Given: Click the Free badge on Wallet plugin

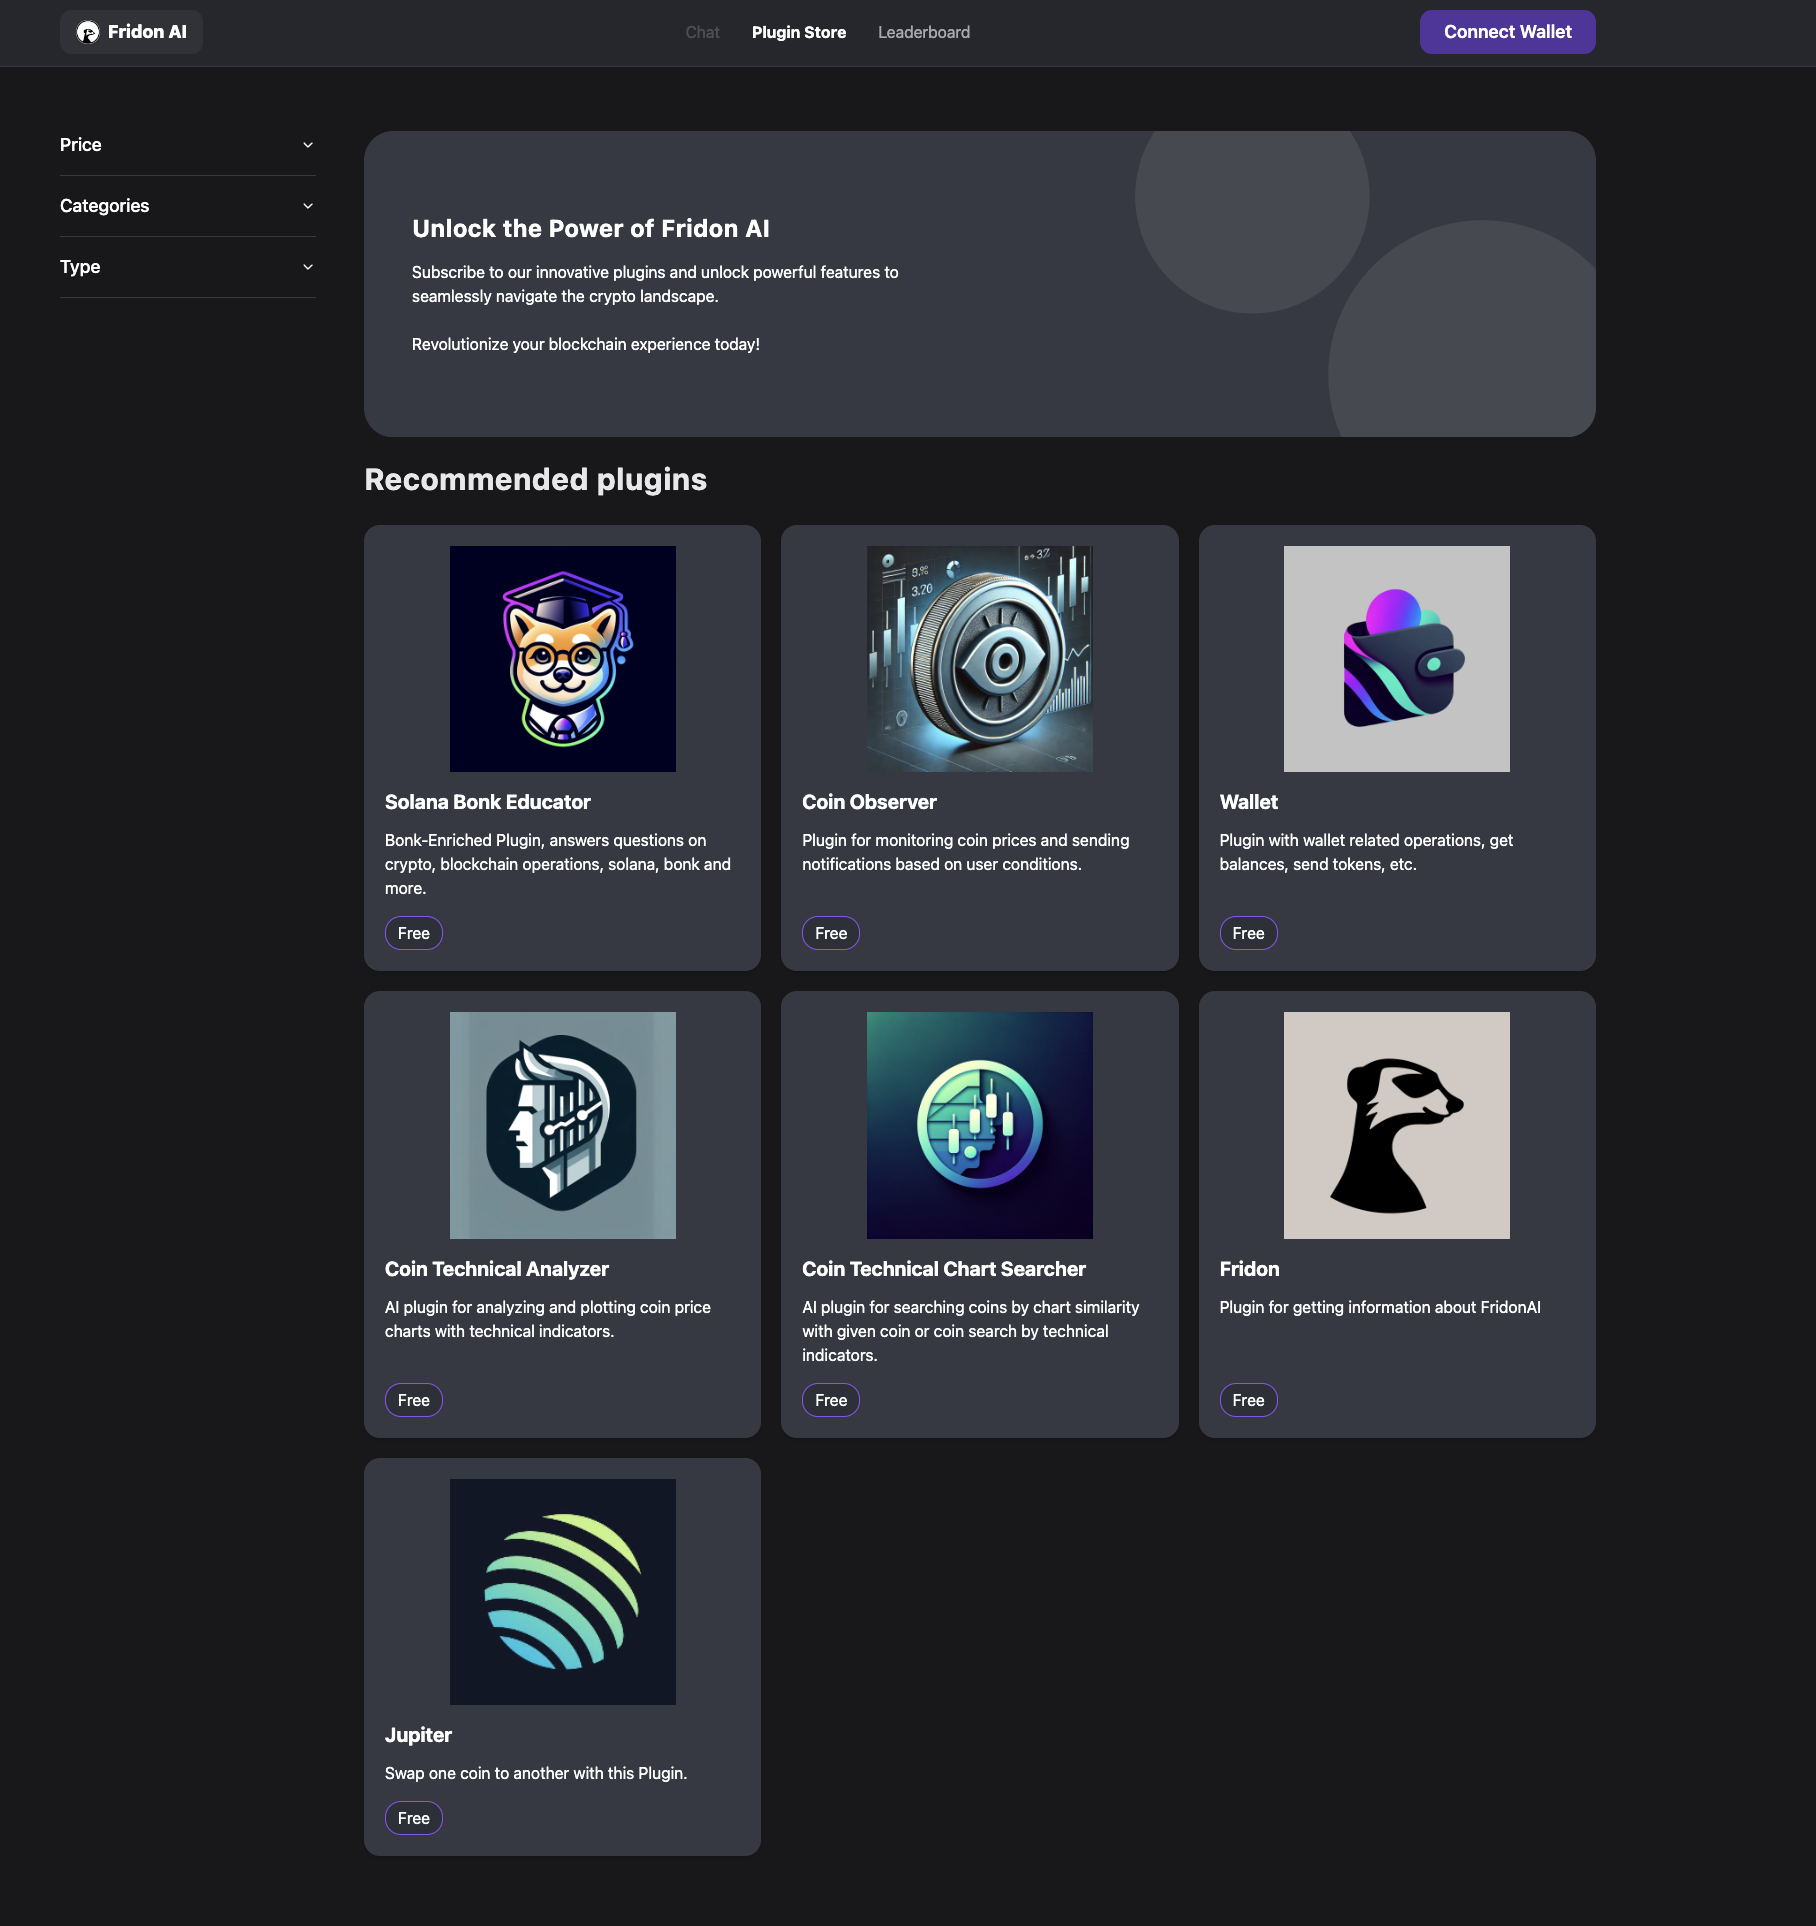Looking at the screenshot, I should pyautogui.click(x=1248, y=933).
